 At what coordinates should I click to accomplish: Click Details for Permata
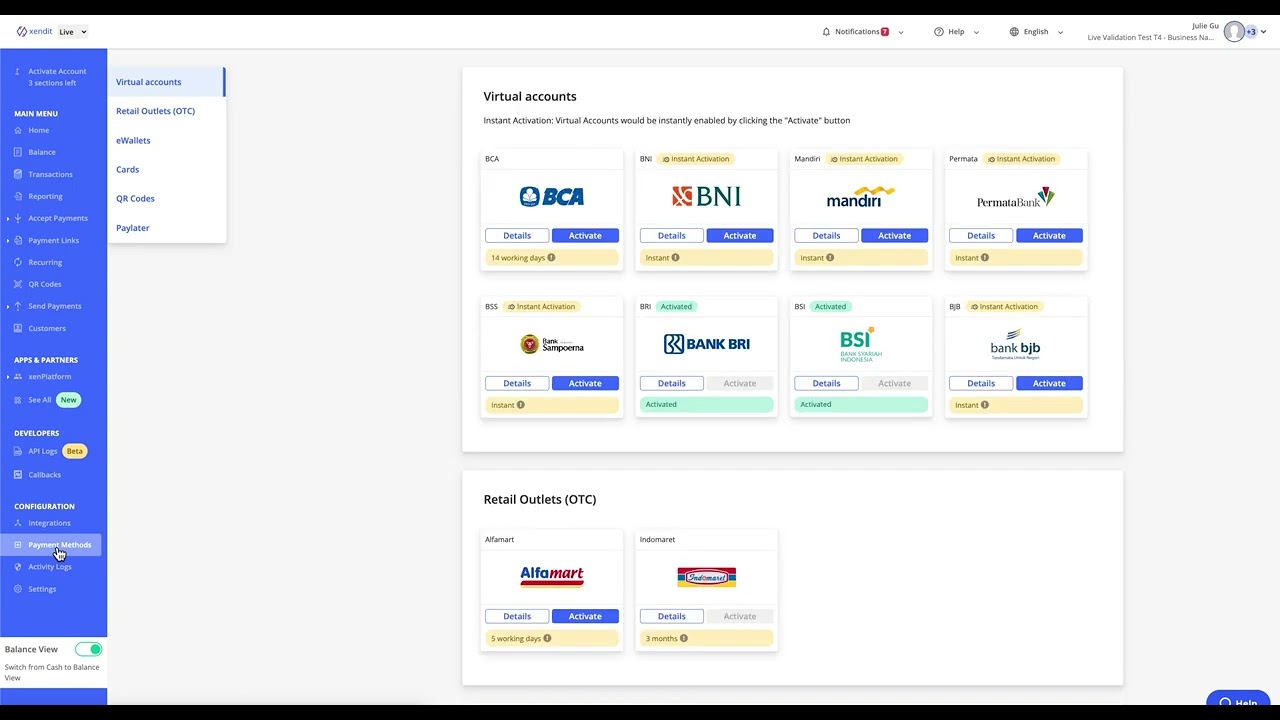pos(981,235)
